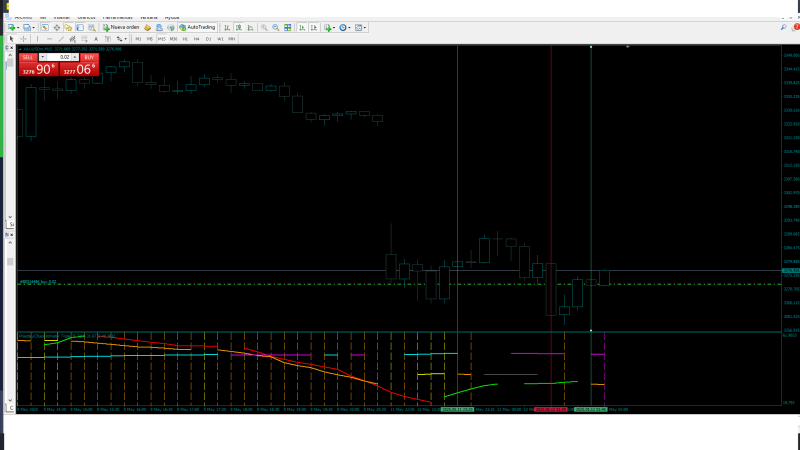Expand the new chart dropdown arrow
800x450 pixels.
pyautogui.click(x=18, y=28)
